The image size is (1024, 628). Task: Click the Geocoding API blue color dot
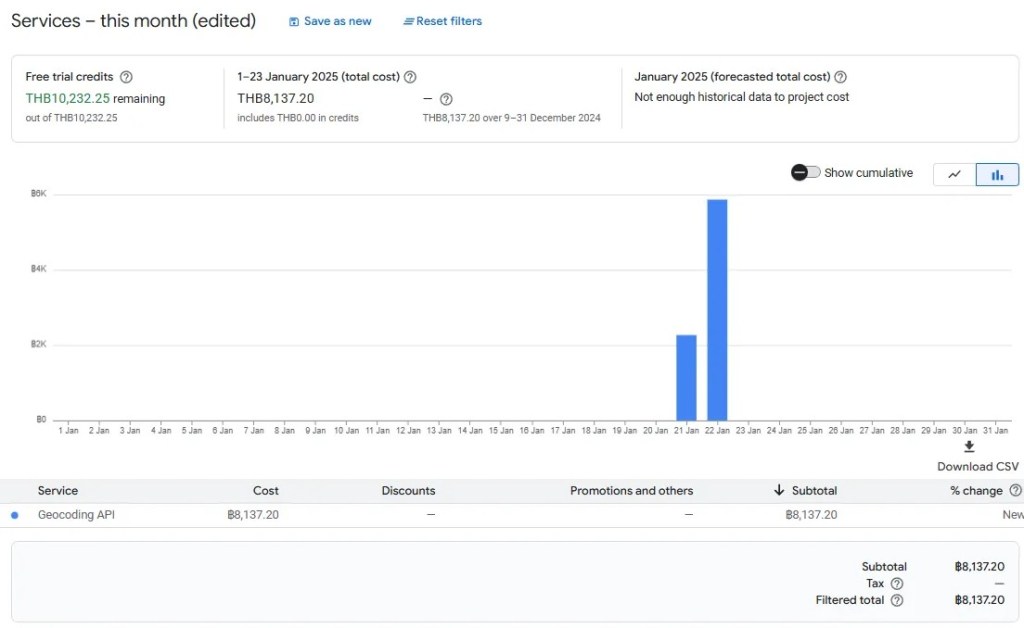14,516
